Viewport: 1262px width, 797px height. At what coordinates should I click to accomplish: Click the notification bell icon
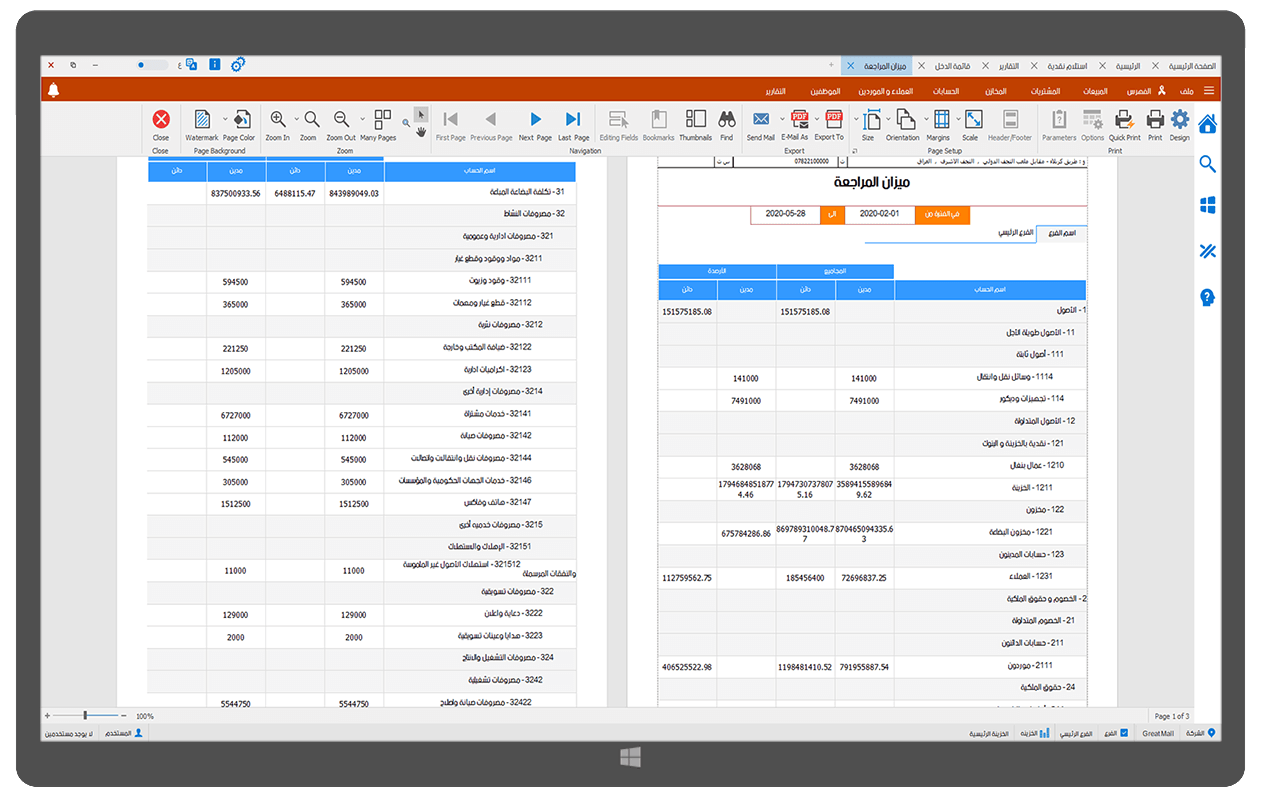pyautogui.click(x=54, y=91)
